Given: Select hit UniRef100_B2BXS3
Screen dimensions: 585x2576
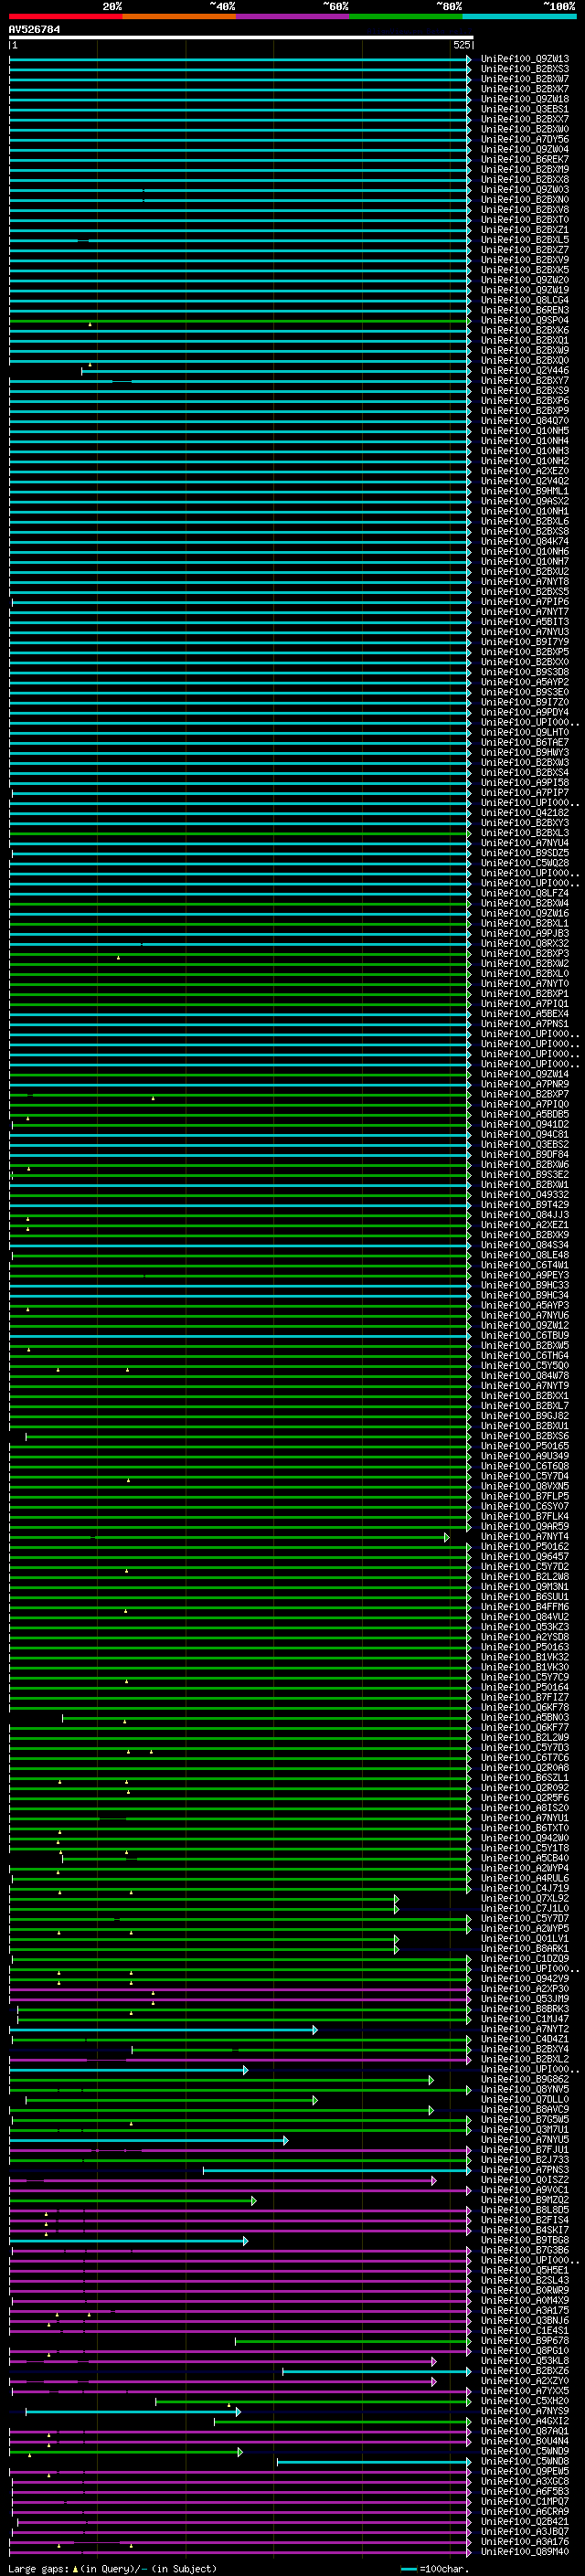Looking at the screenshot, I should (x=525, y=69).
